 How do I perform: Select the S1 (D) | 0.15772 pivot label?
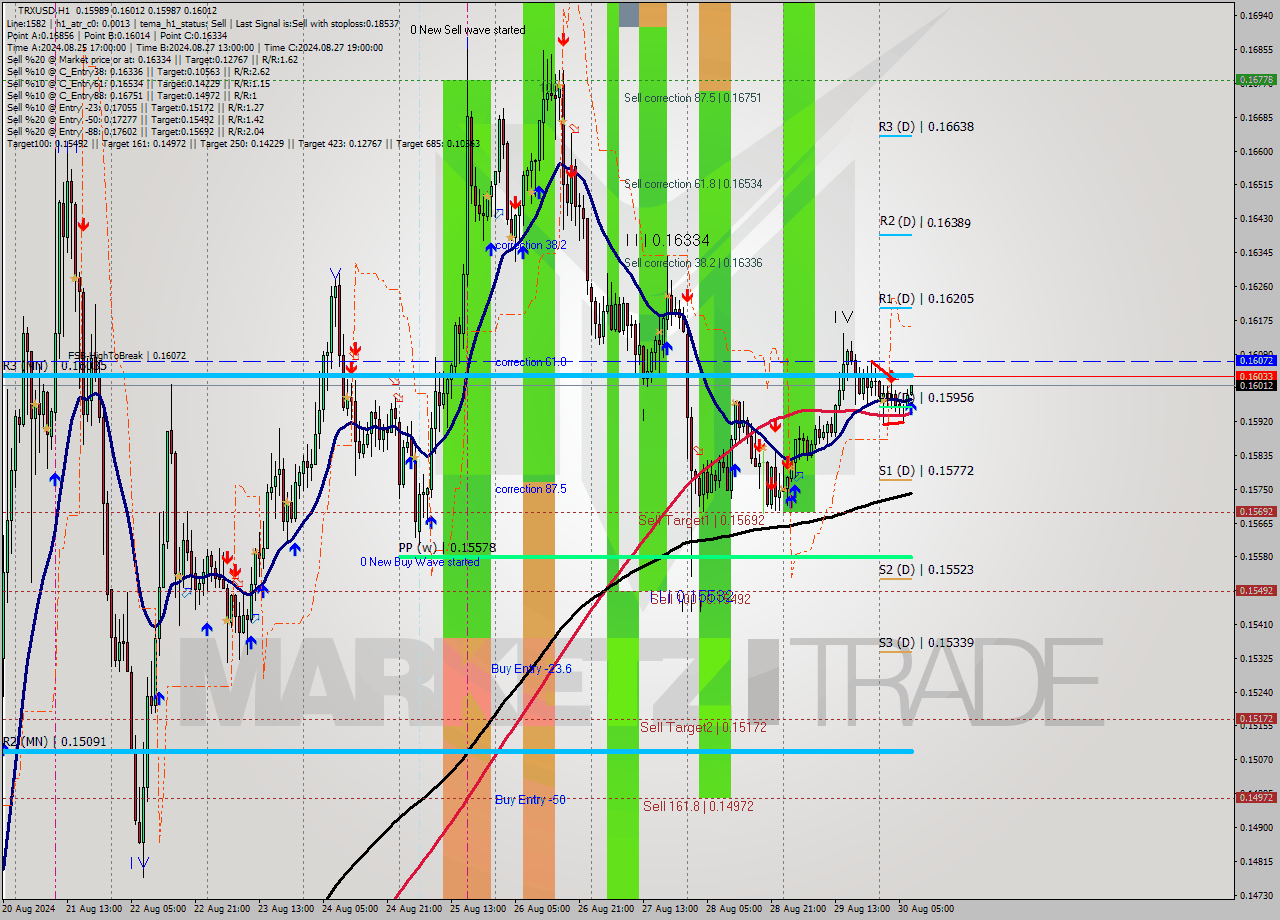click(926, 471)
